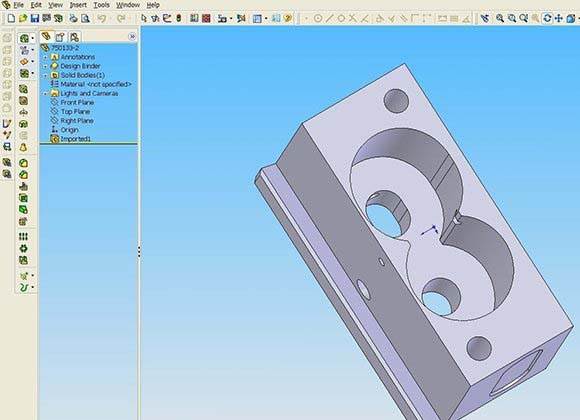Click the Previous View icon
Screen dimensions: 580x420
[485, 18]
